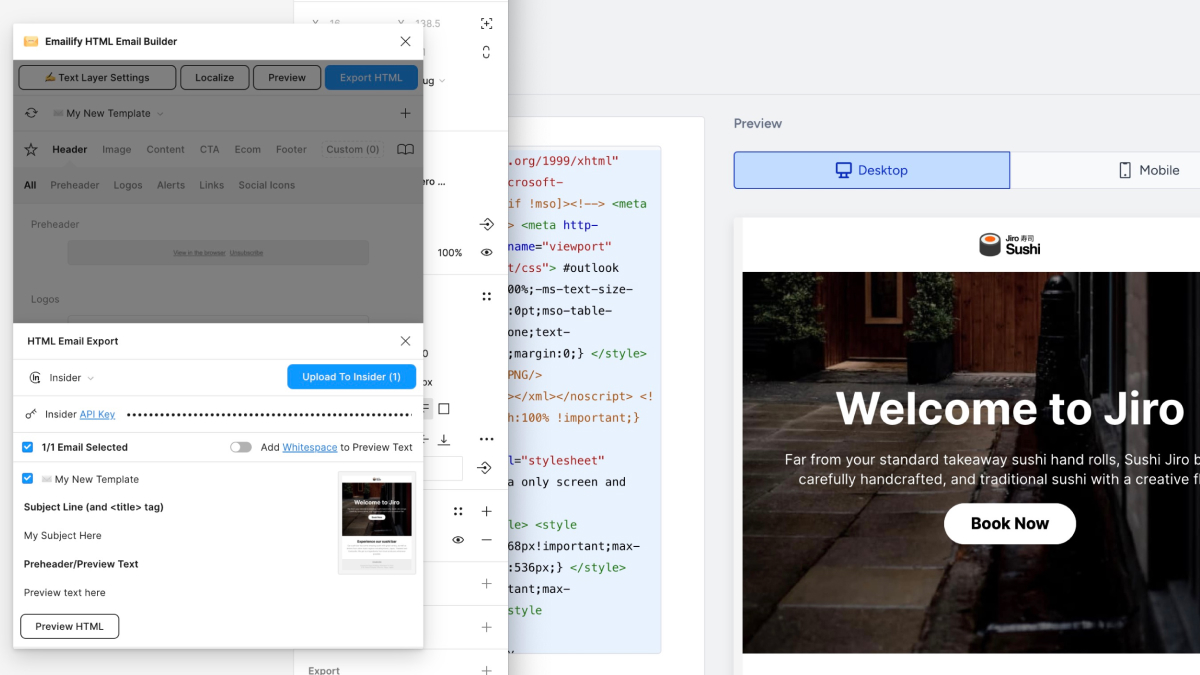Viewport: 1200px width, 675px height.
Task: Select the Ecom tab
Action: (248, 149)
